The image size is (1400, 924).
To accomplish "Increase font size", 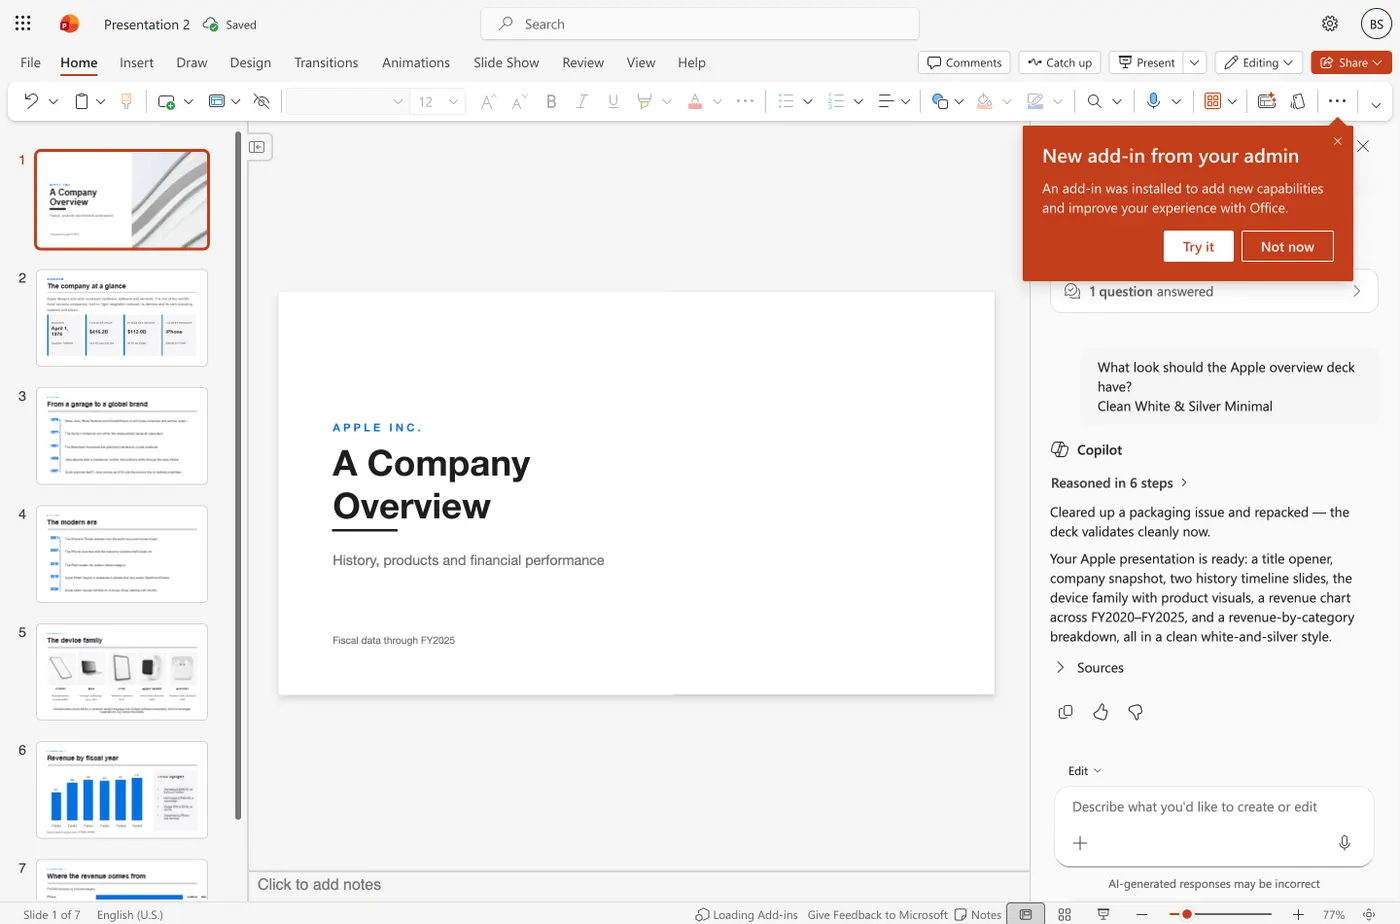I will (487, 101).
